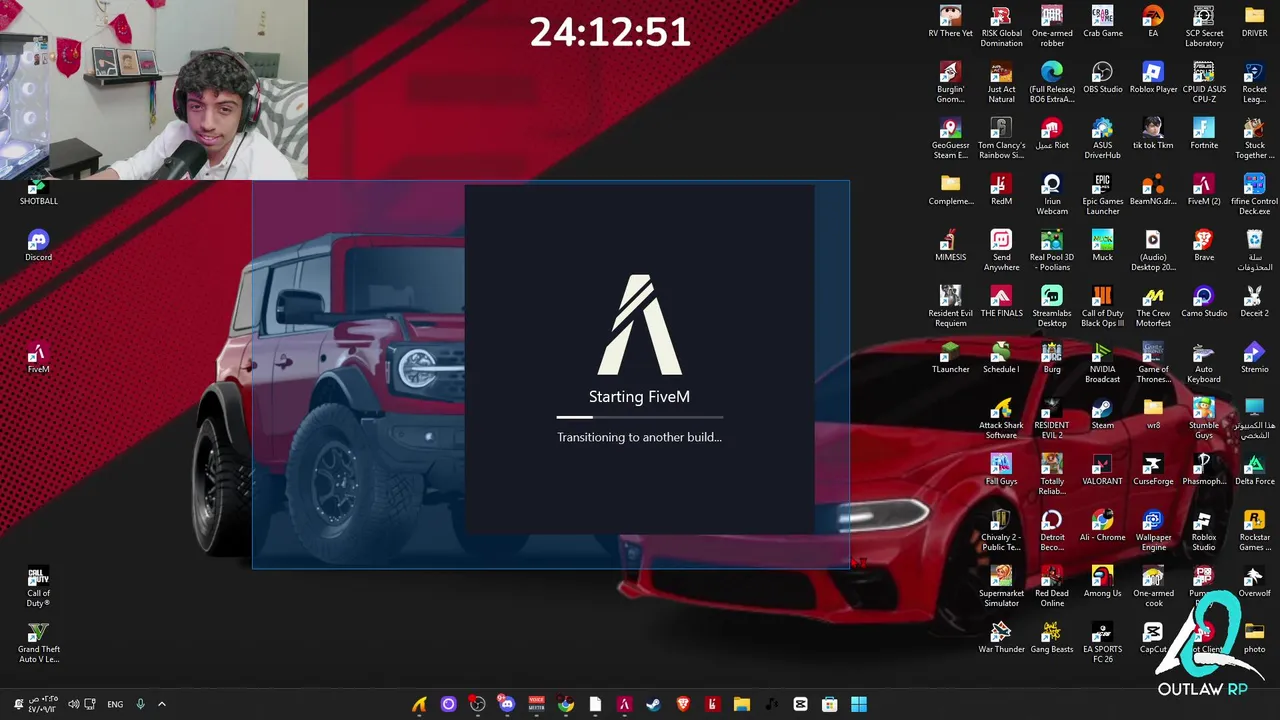Open CurseForge desktop icon
Screen dimensions: 1280x720
tap(1153, 470)
